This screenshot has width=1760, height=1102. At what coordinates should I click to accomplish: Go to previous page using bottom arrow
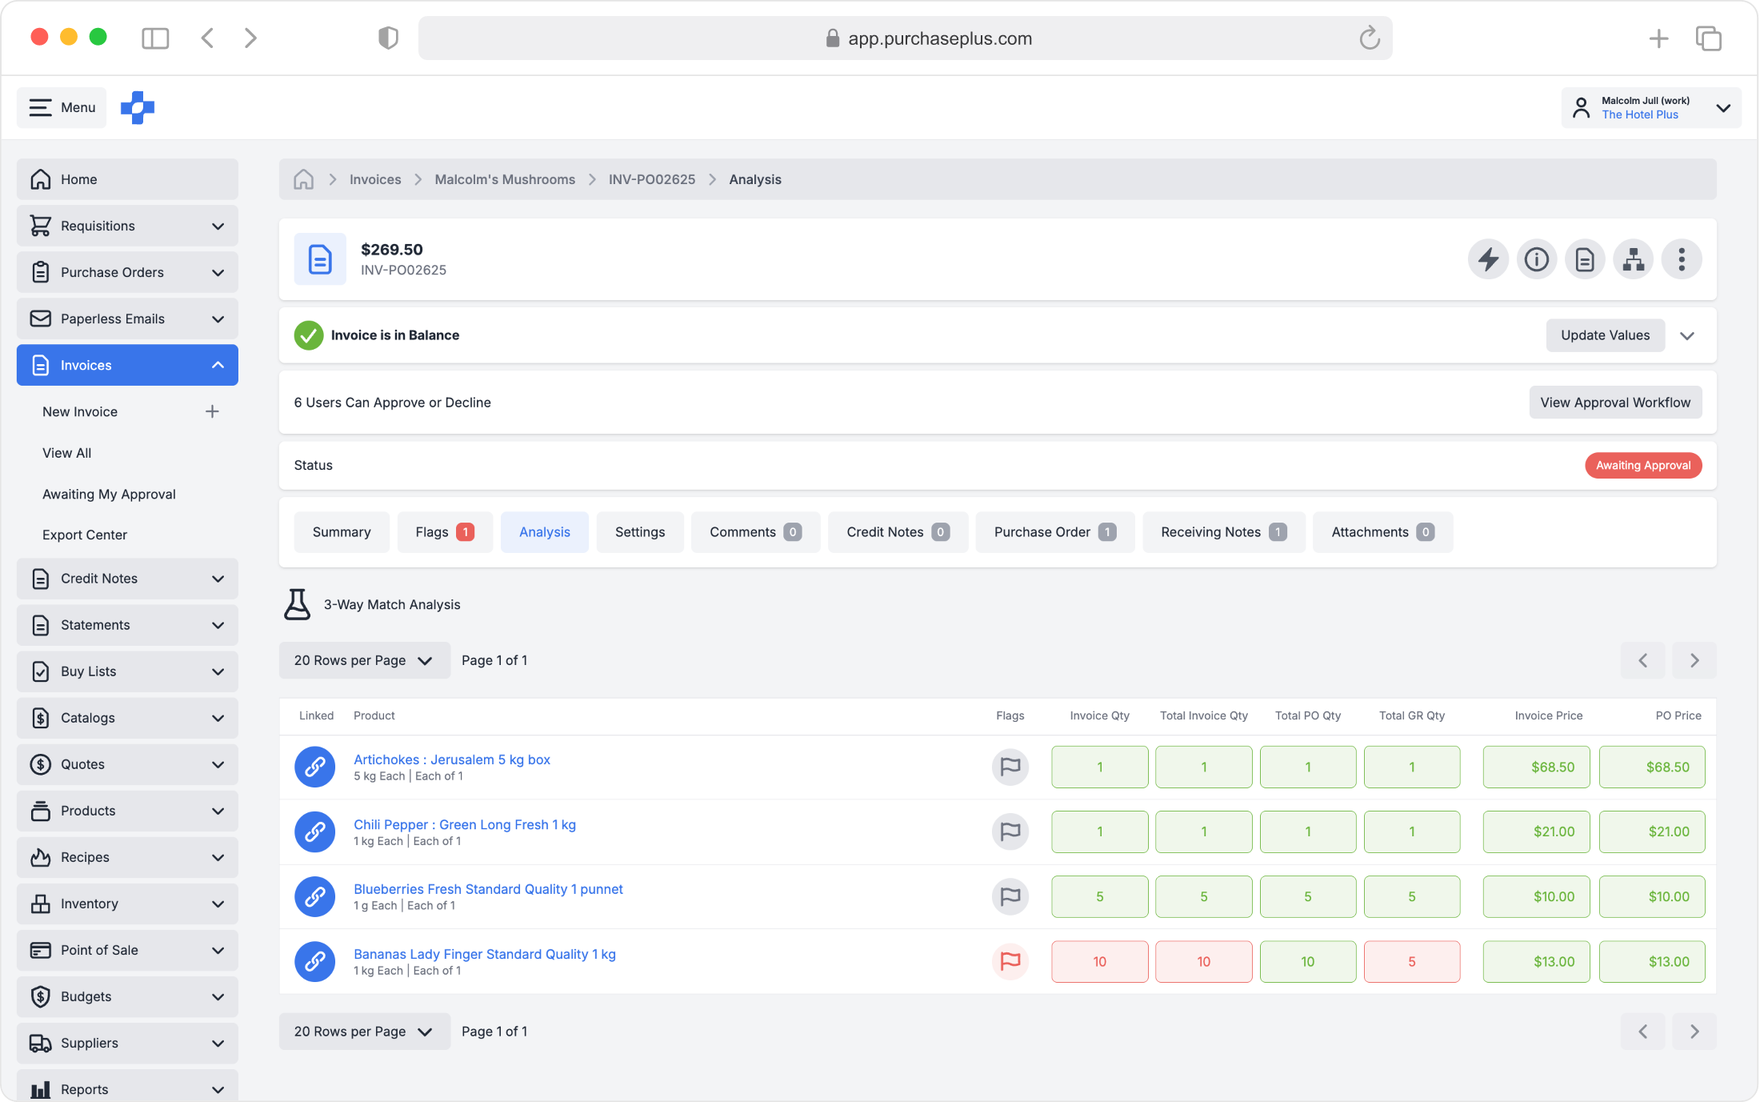click(1643, 1031)
